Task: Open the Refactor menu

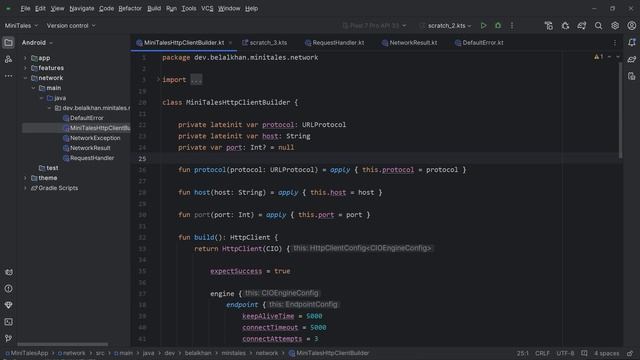Action: click(130, 9)
